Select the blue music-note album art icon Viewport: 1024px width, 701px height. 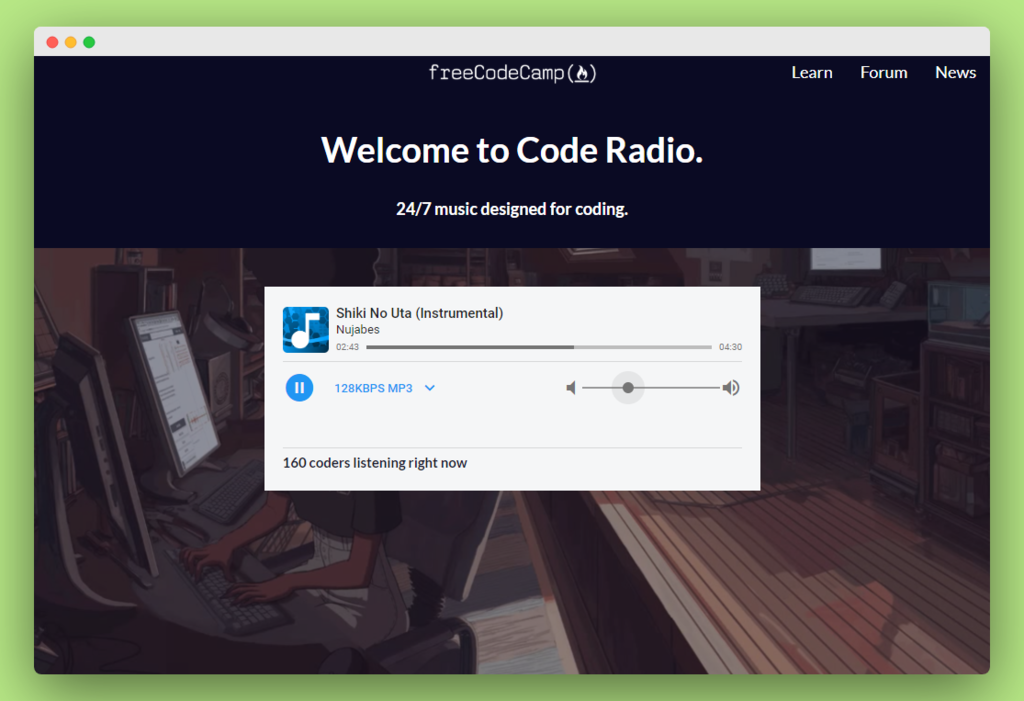305,329
